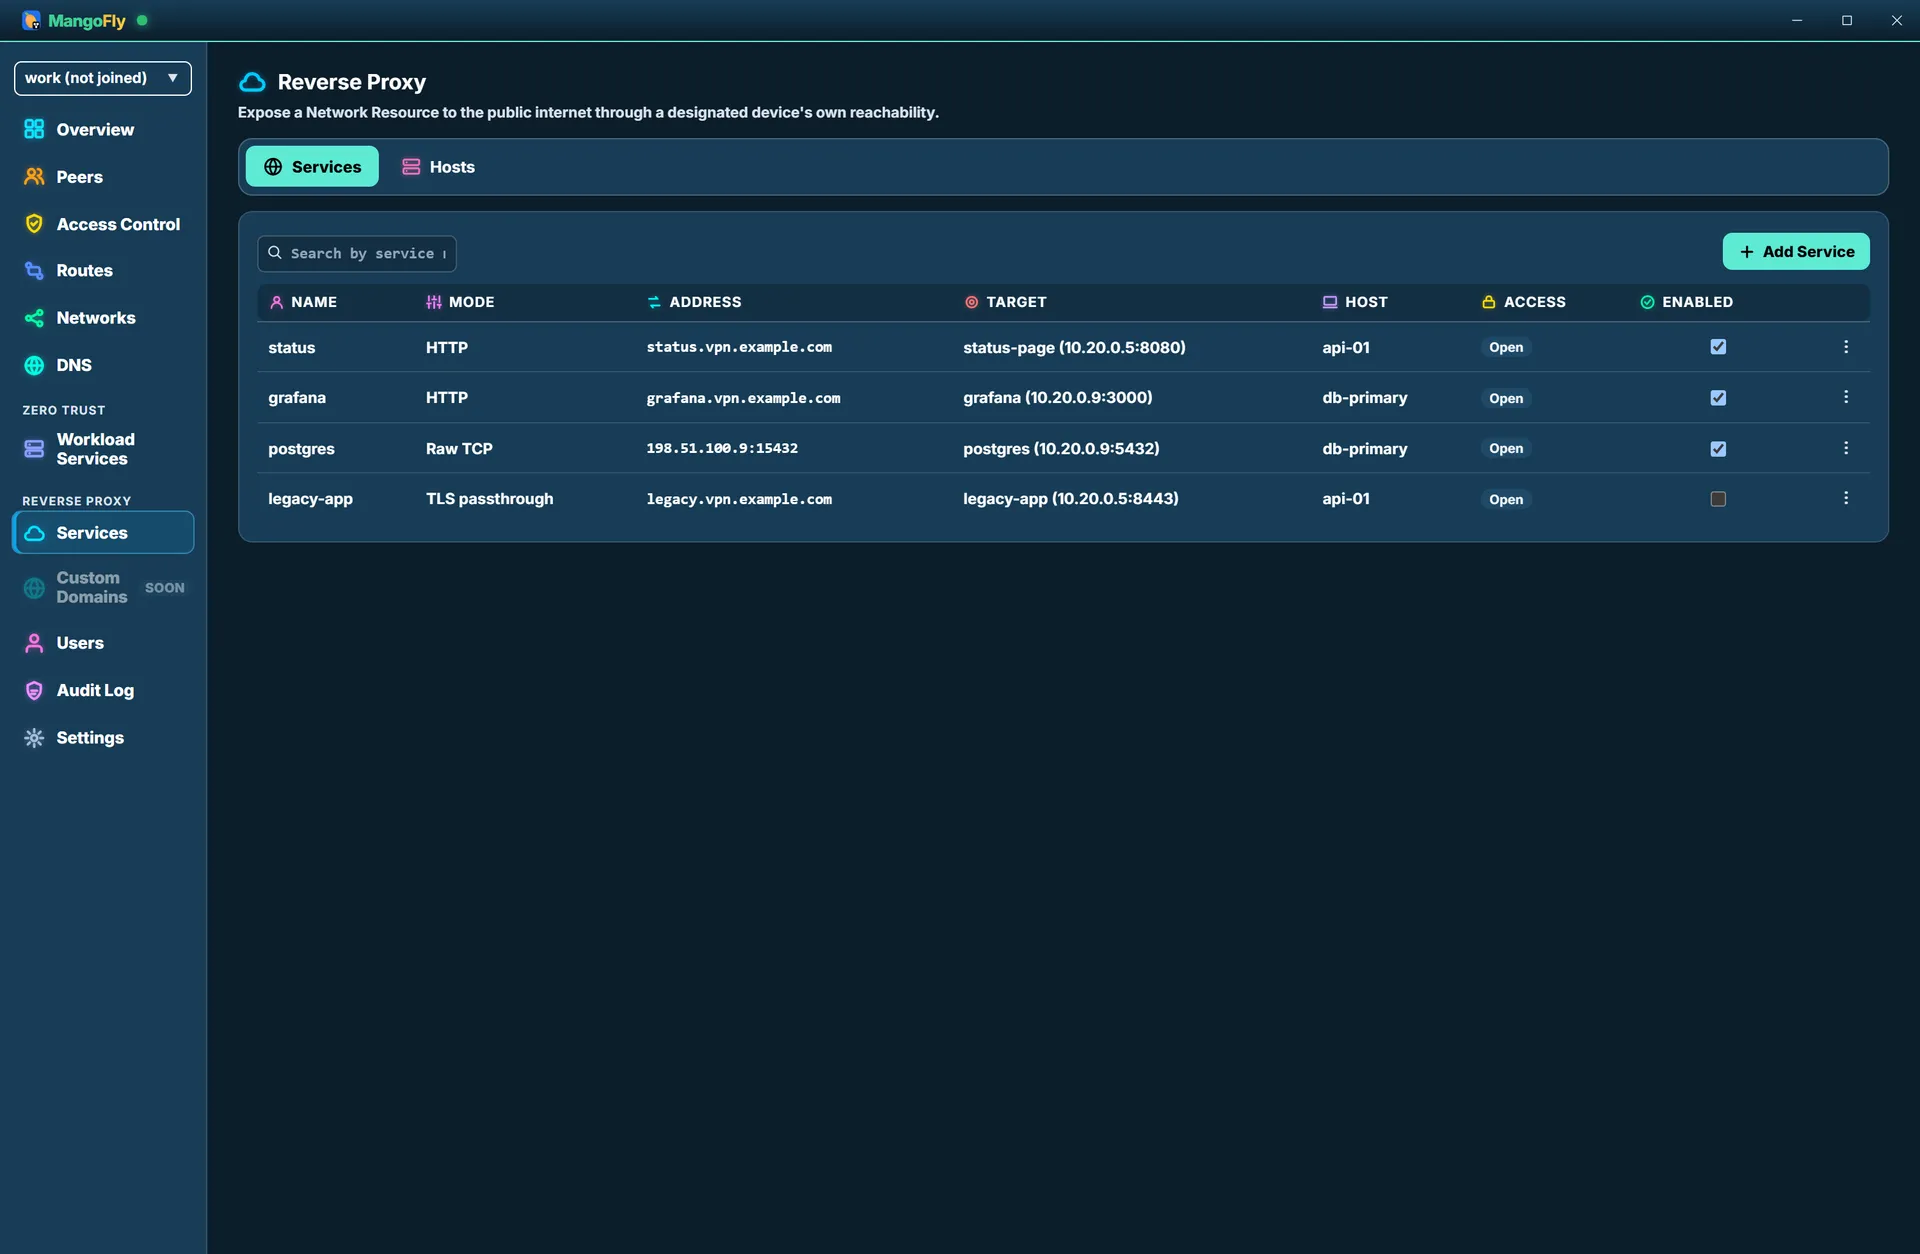Disable the status service checkbox

(x=1718, y=347)
